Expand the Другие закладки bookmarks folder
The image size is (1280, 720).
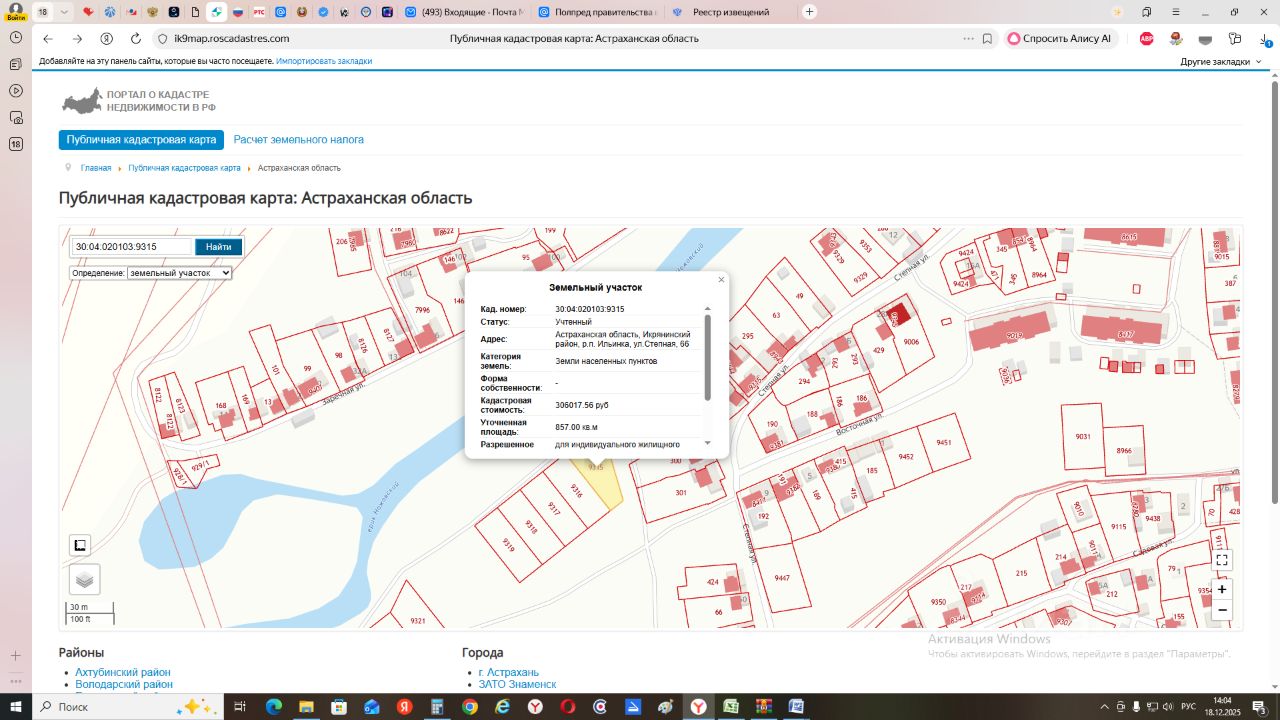(1221, 61)
